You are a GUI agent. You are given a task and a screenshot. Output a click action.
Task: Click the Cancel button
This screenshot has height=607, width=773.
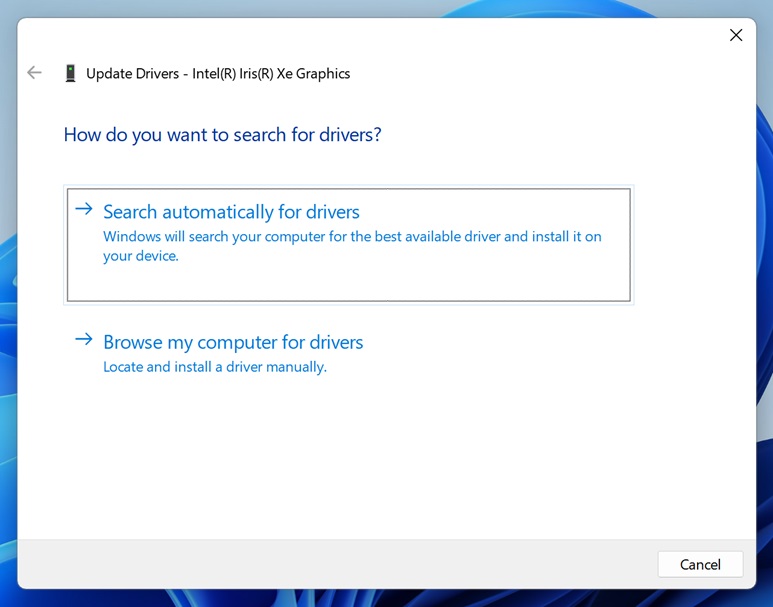[x=700, y=564]
